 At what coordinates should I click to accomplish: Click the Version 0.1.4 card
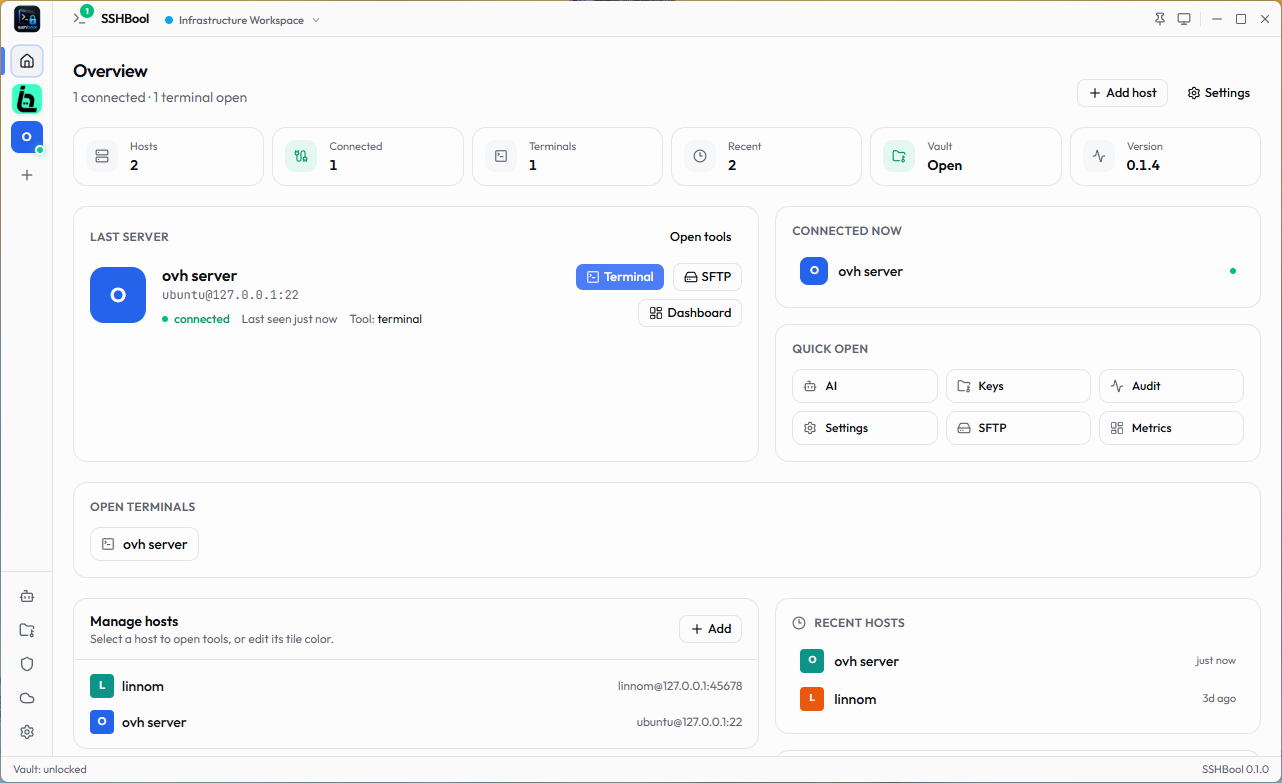pyautogui.click(x=1165, y=156)
